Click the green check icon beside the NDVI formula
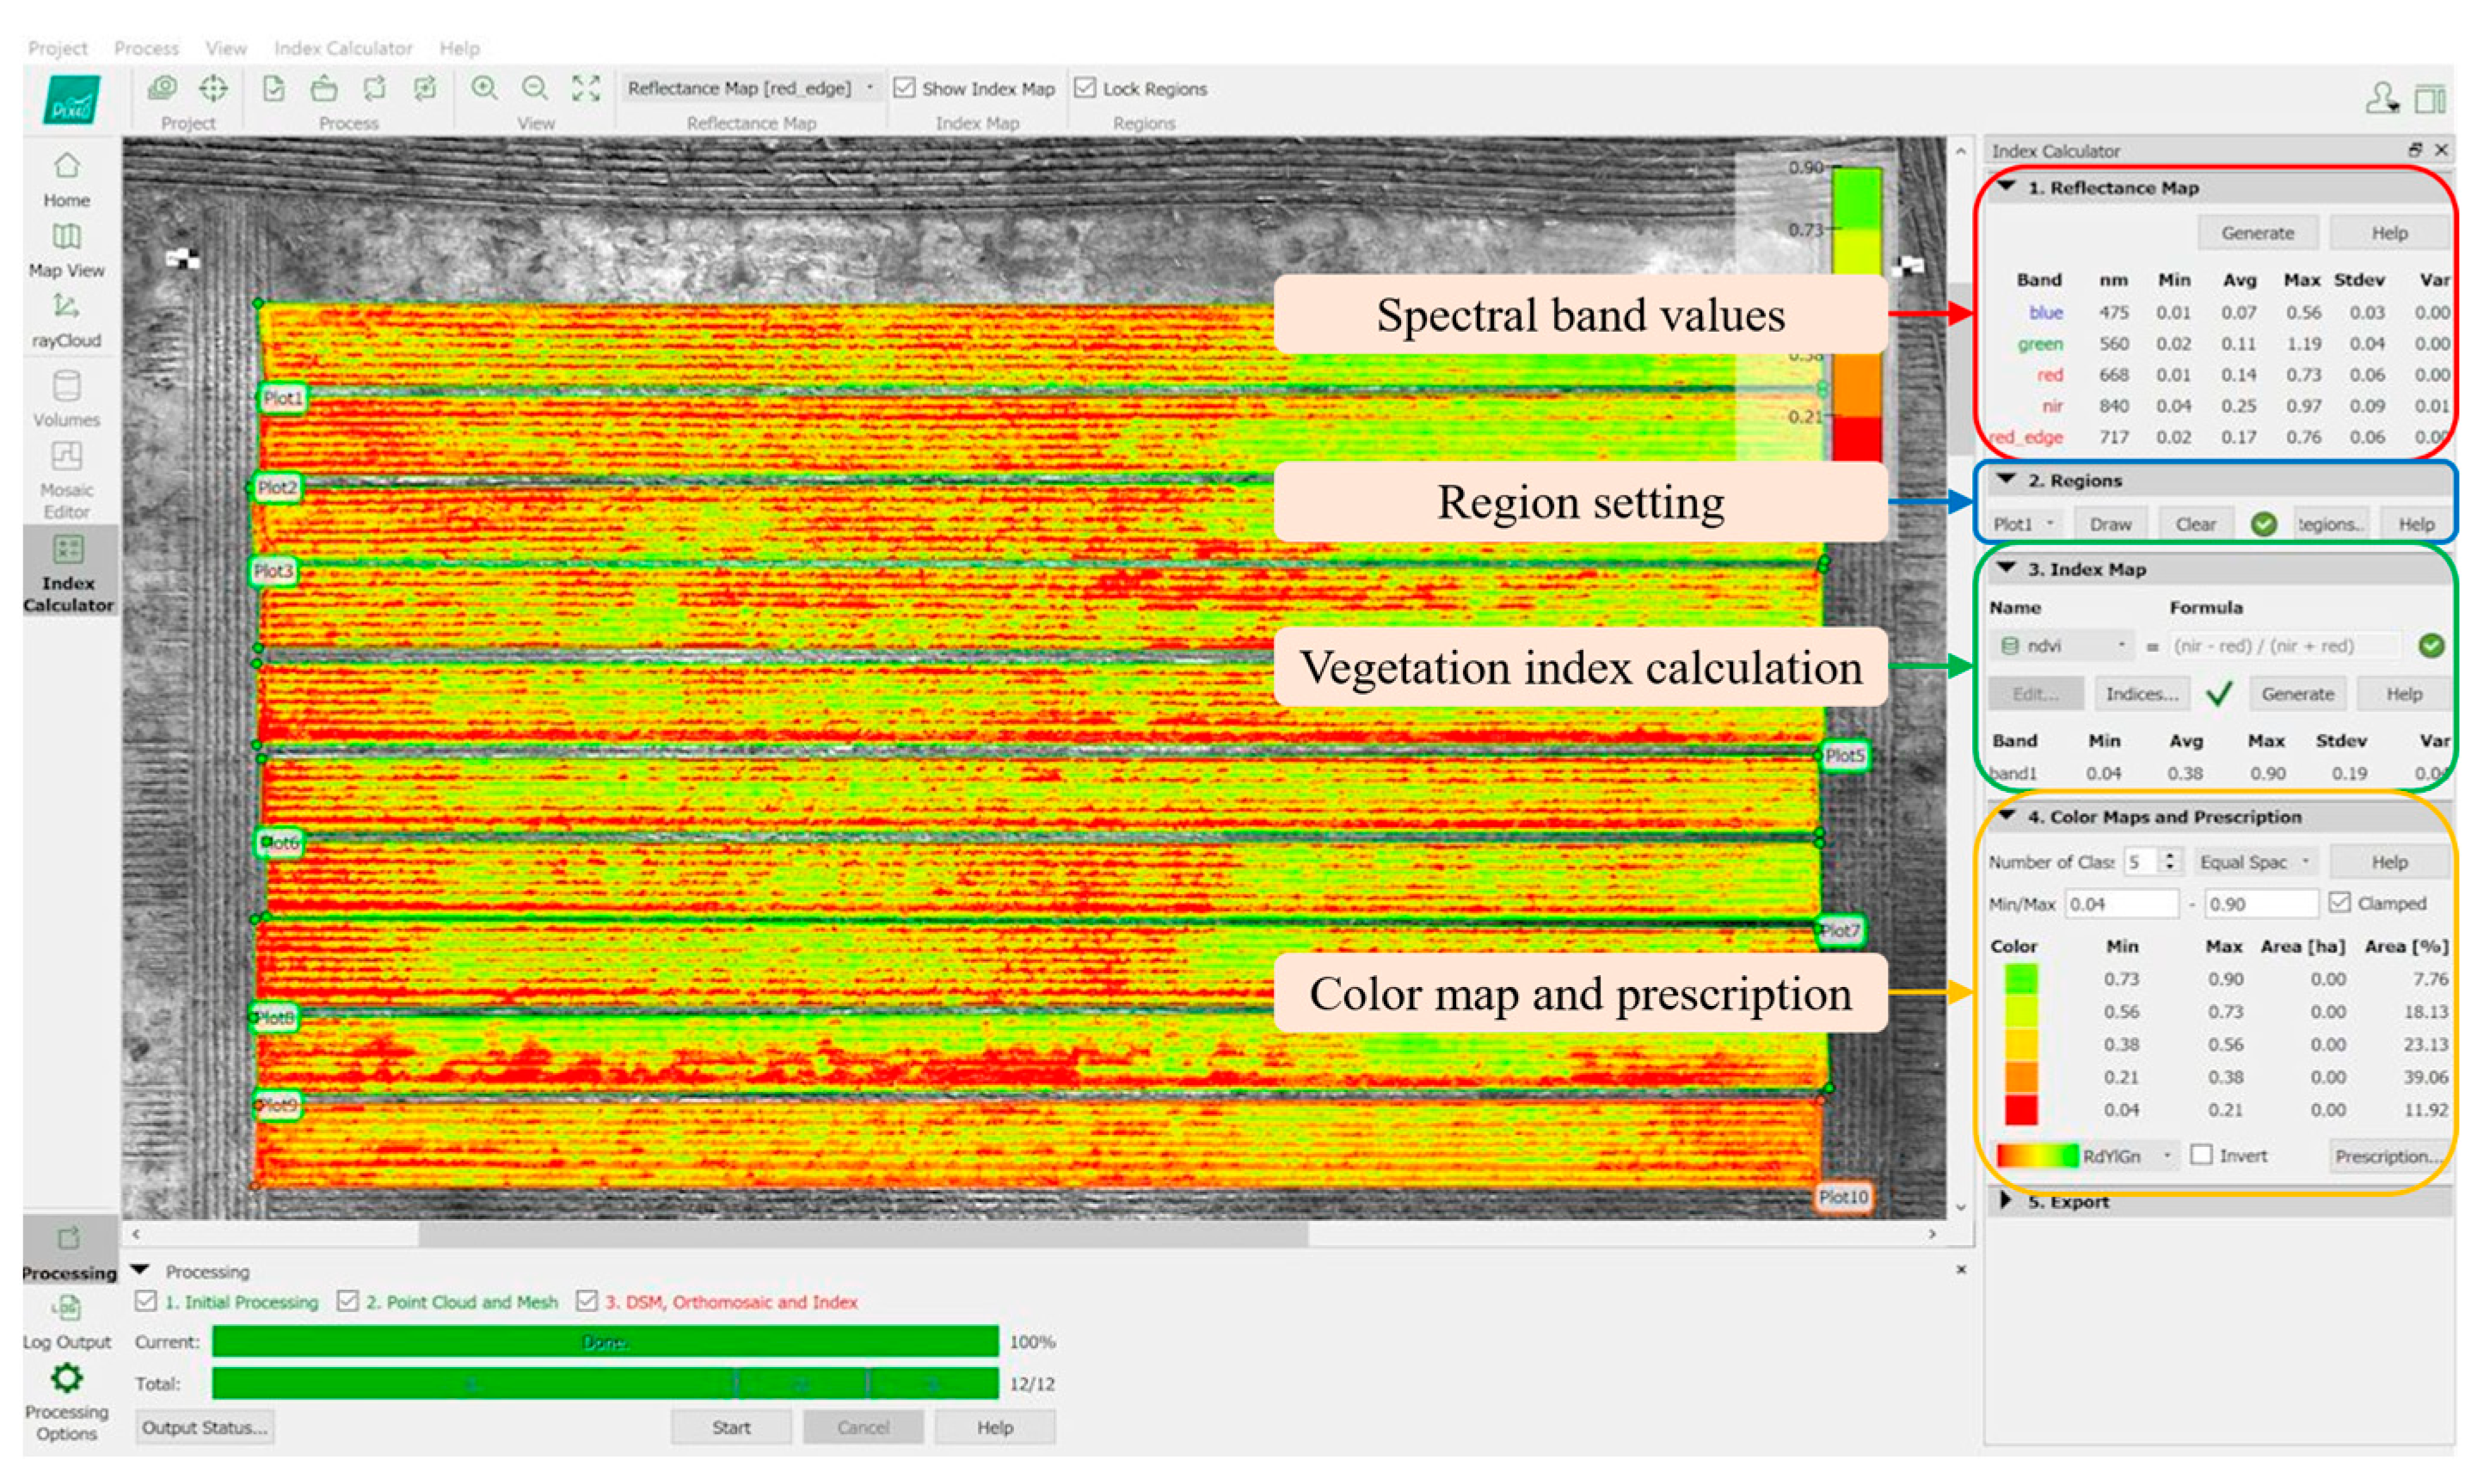Viewport: 2483px width, 1484px height. tap(2431, 646)
